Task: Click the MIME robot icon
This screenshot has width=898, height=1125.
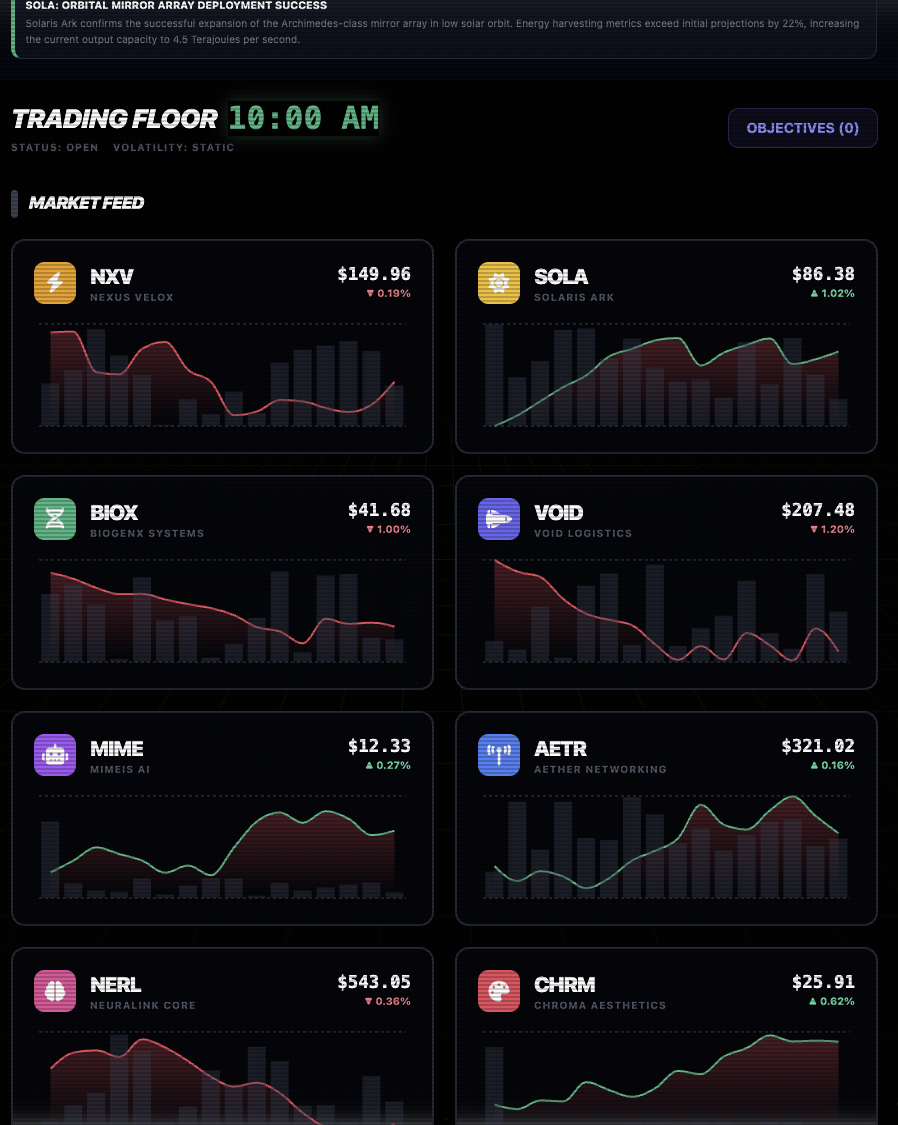Action: [55, 755]
